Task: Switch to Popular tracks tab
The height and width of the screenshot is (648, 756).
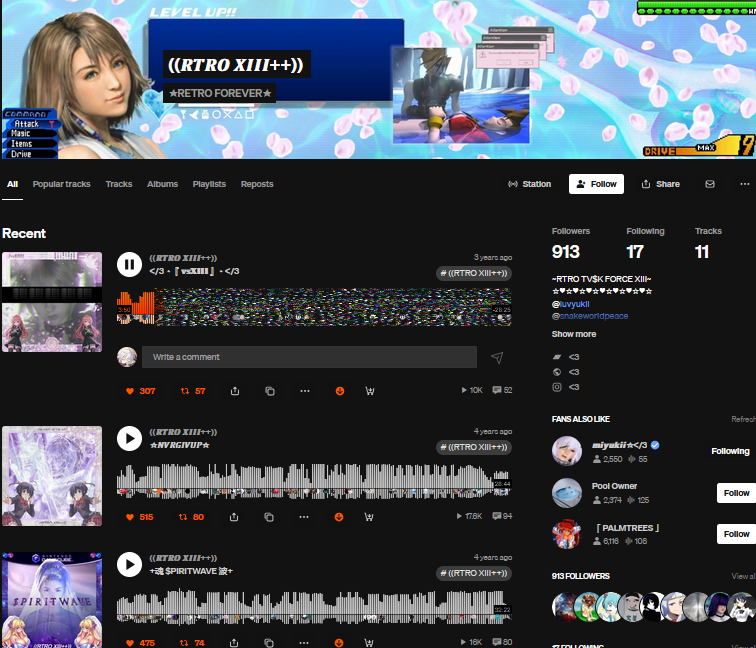Action: click(62, 184)
